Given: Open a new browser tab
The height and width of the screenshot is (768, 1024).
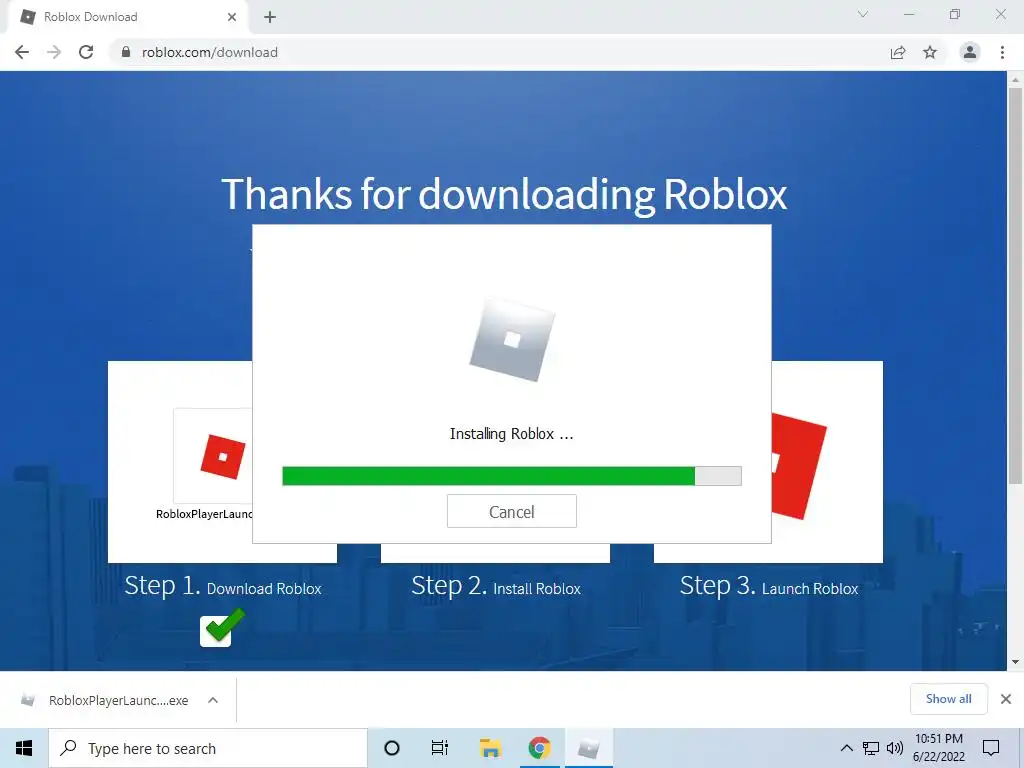Looking at the screenshot, I should [x=270, y=17].
